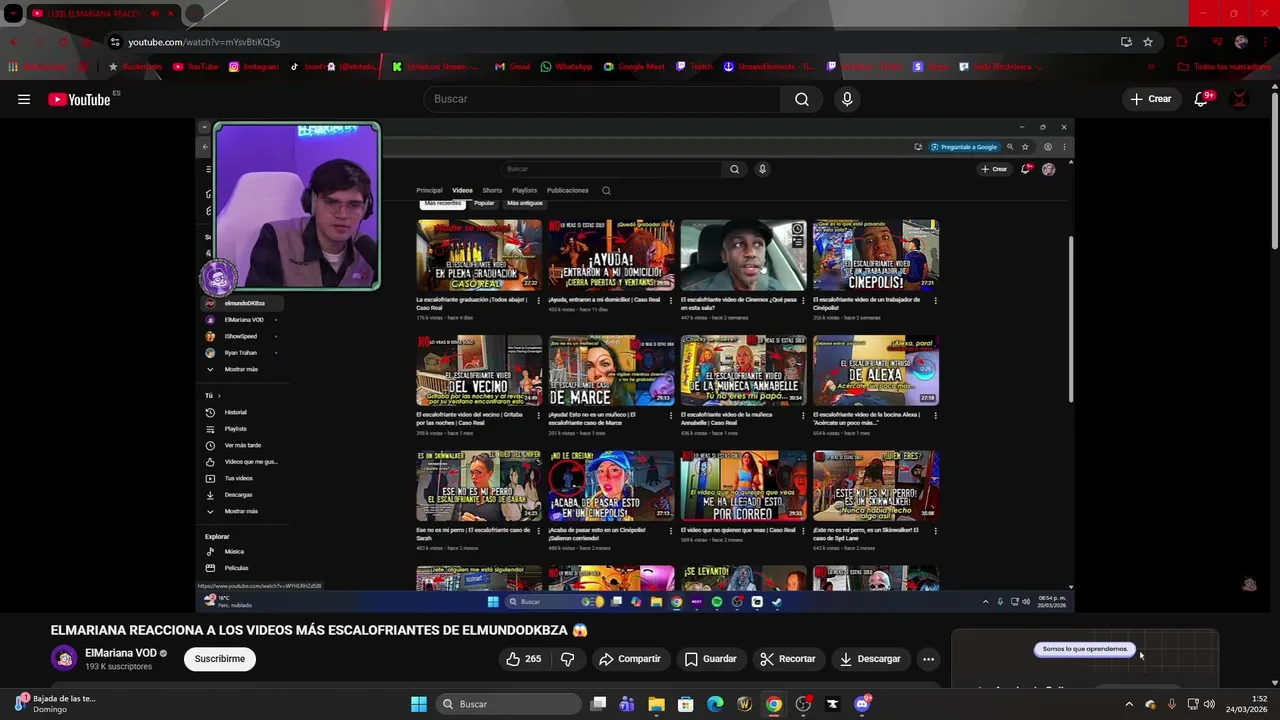Click Suscribirme to subscribe
Viewport: 1280px width, 720px height.
point(220,659)
